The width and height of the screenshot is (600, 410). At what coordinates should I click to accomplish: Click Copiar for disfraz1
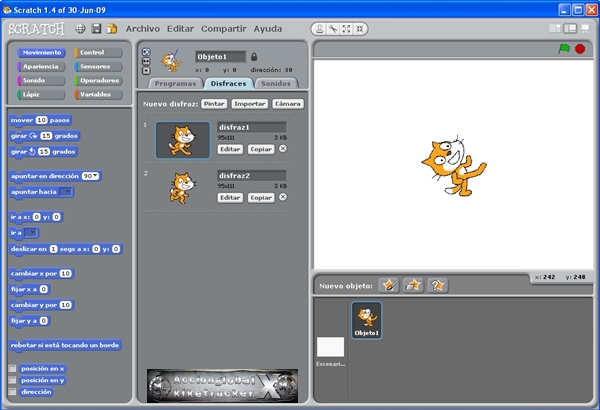pyautogui.click(x=261, y=149)
